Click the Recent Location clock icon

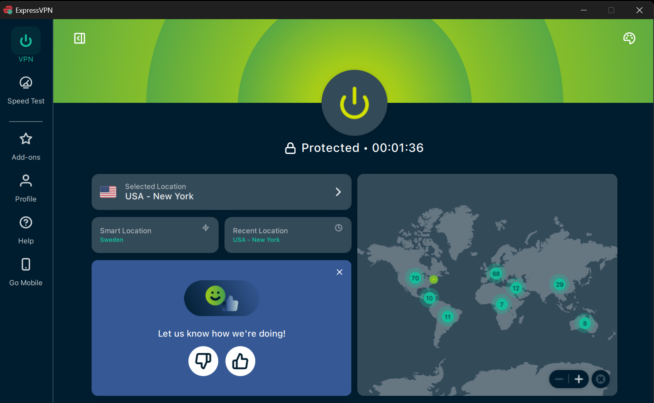point(338,228)
